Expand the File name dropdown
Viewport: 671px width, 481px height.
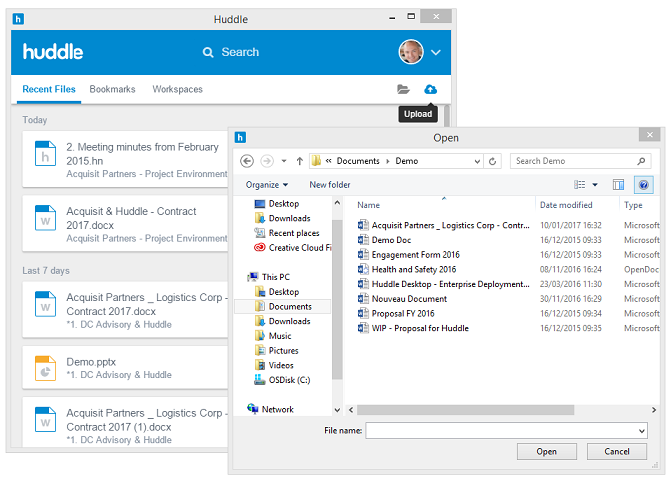pyautogui.click(x=641, y=431)
